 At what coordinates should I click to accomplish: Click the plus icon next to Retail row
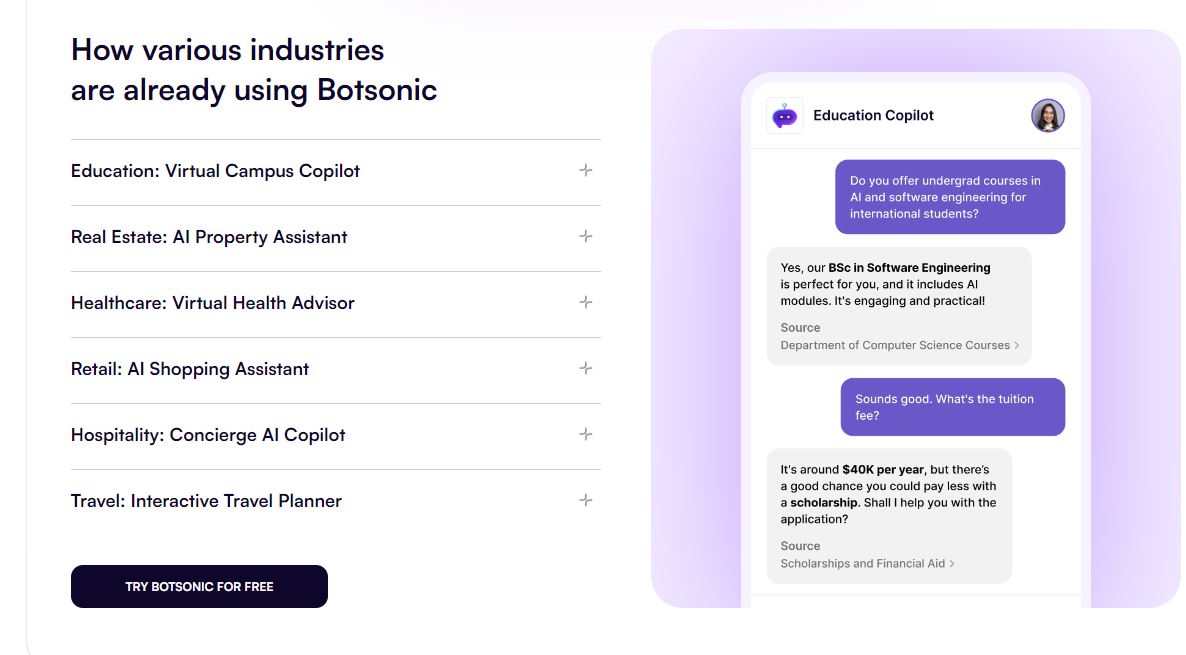coord(586,369)
